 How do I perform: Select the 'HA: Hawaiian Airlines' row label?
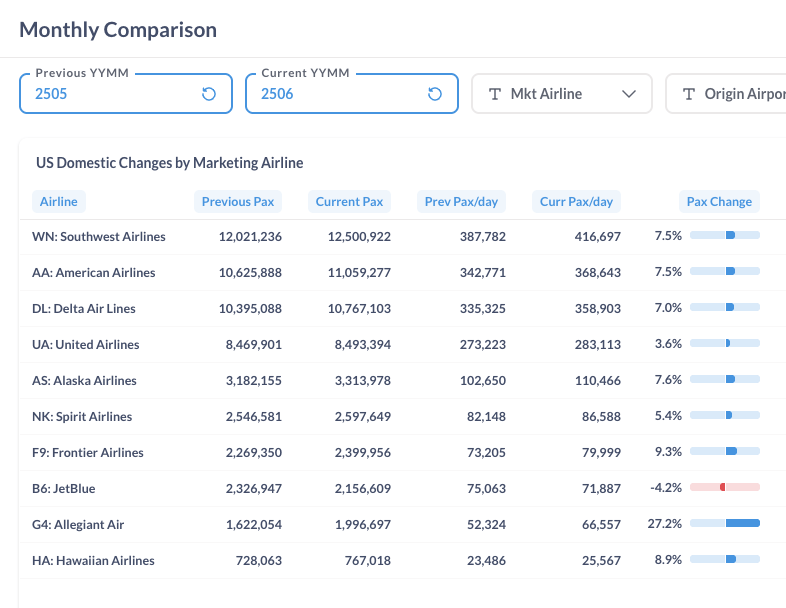pos(93,561)
